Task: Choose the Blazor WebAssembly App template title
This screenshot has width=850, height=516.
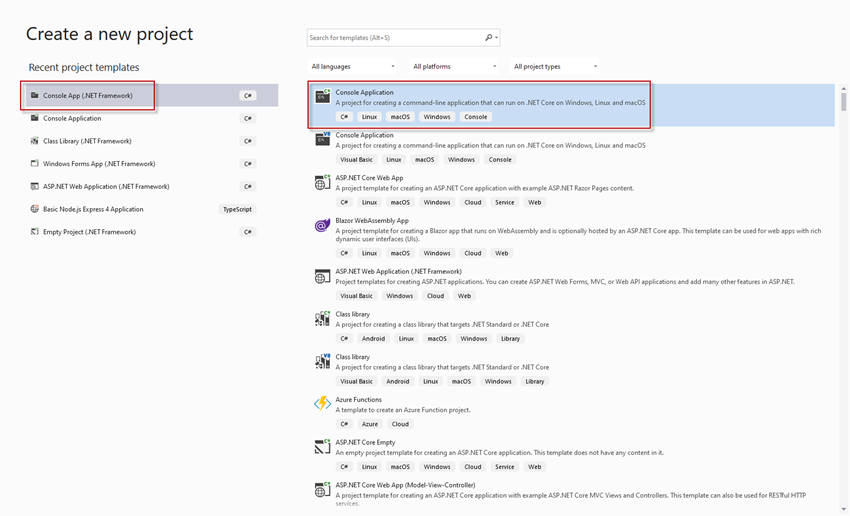Action: tap(372, 221)
